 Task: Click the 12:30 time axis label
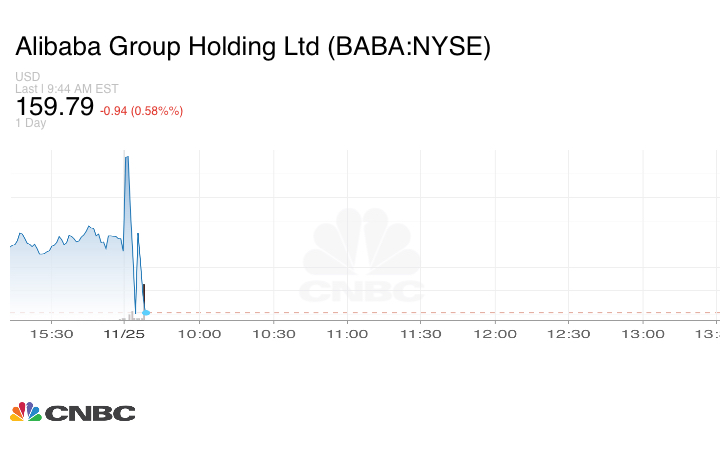click(x=568, y=333)
